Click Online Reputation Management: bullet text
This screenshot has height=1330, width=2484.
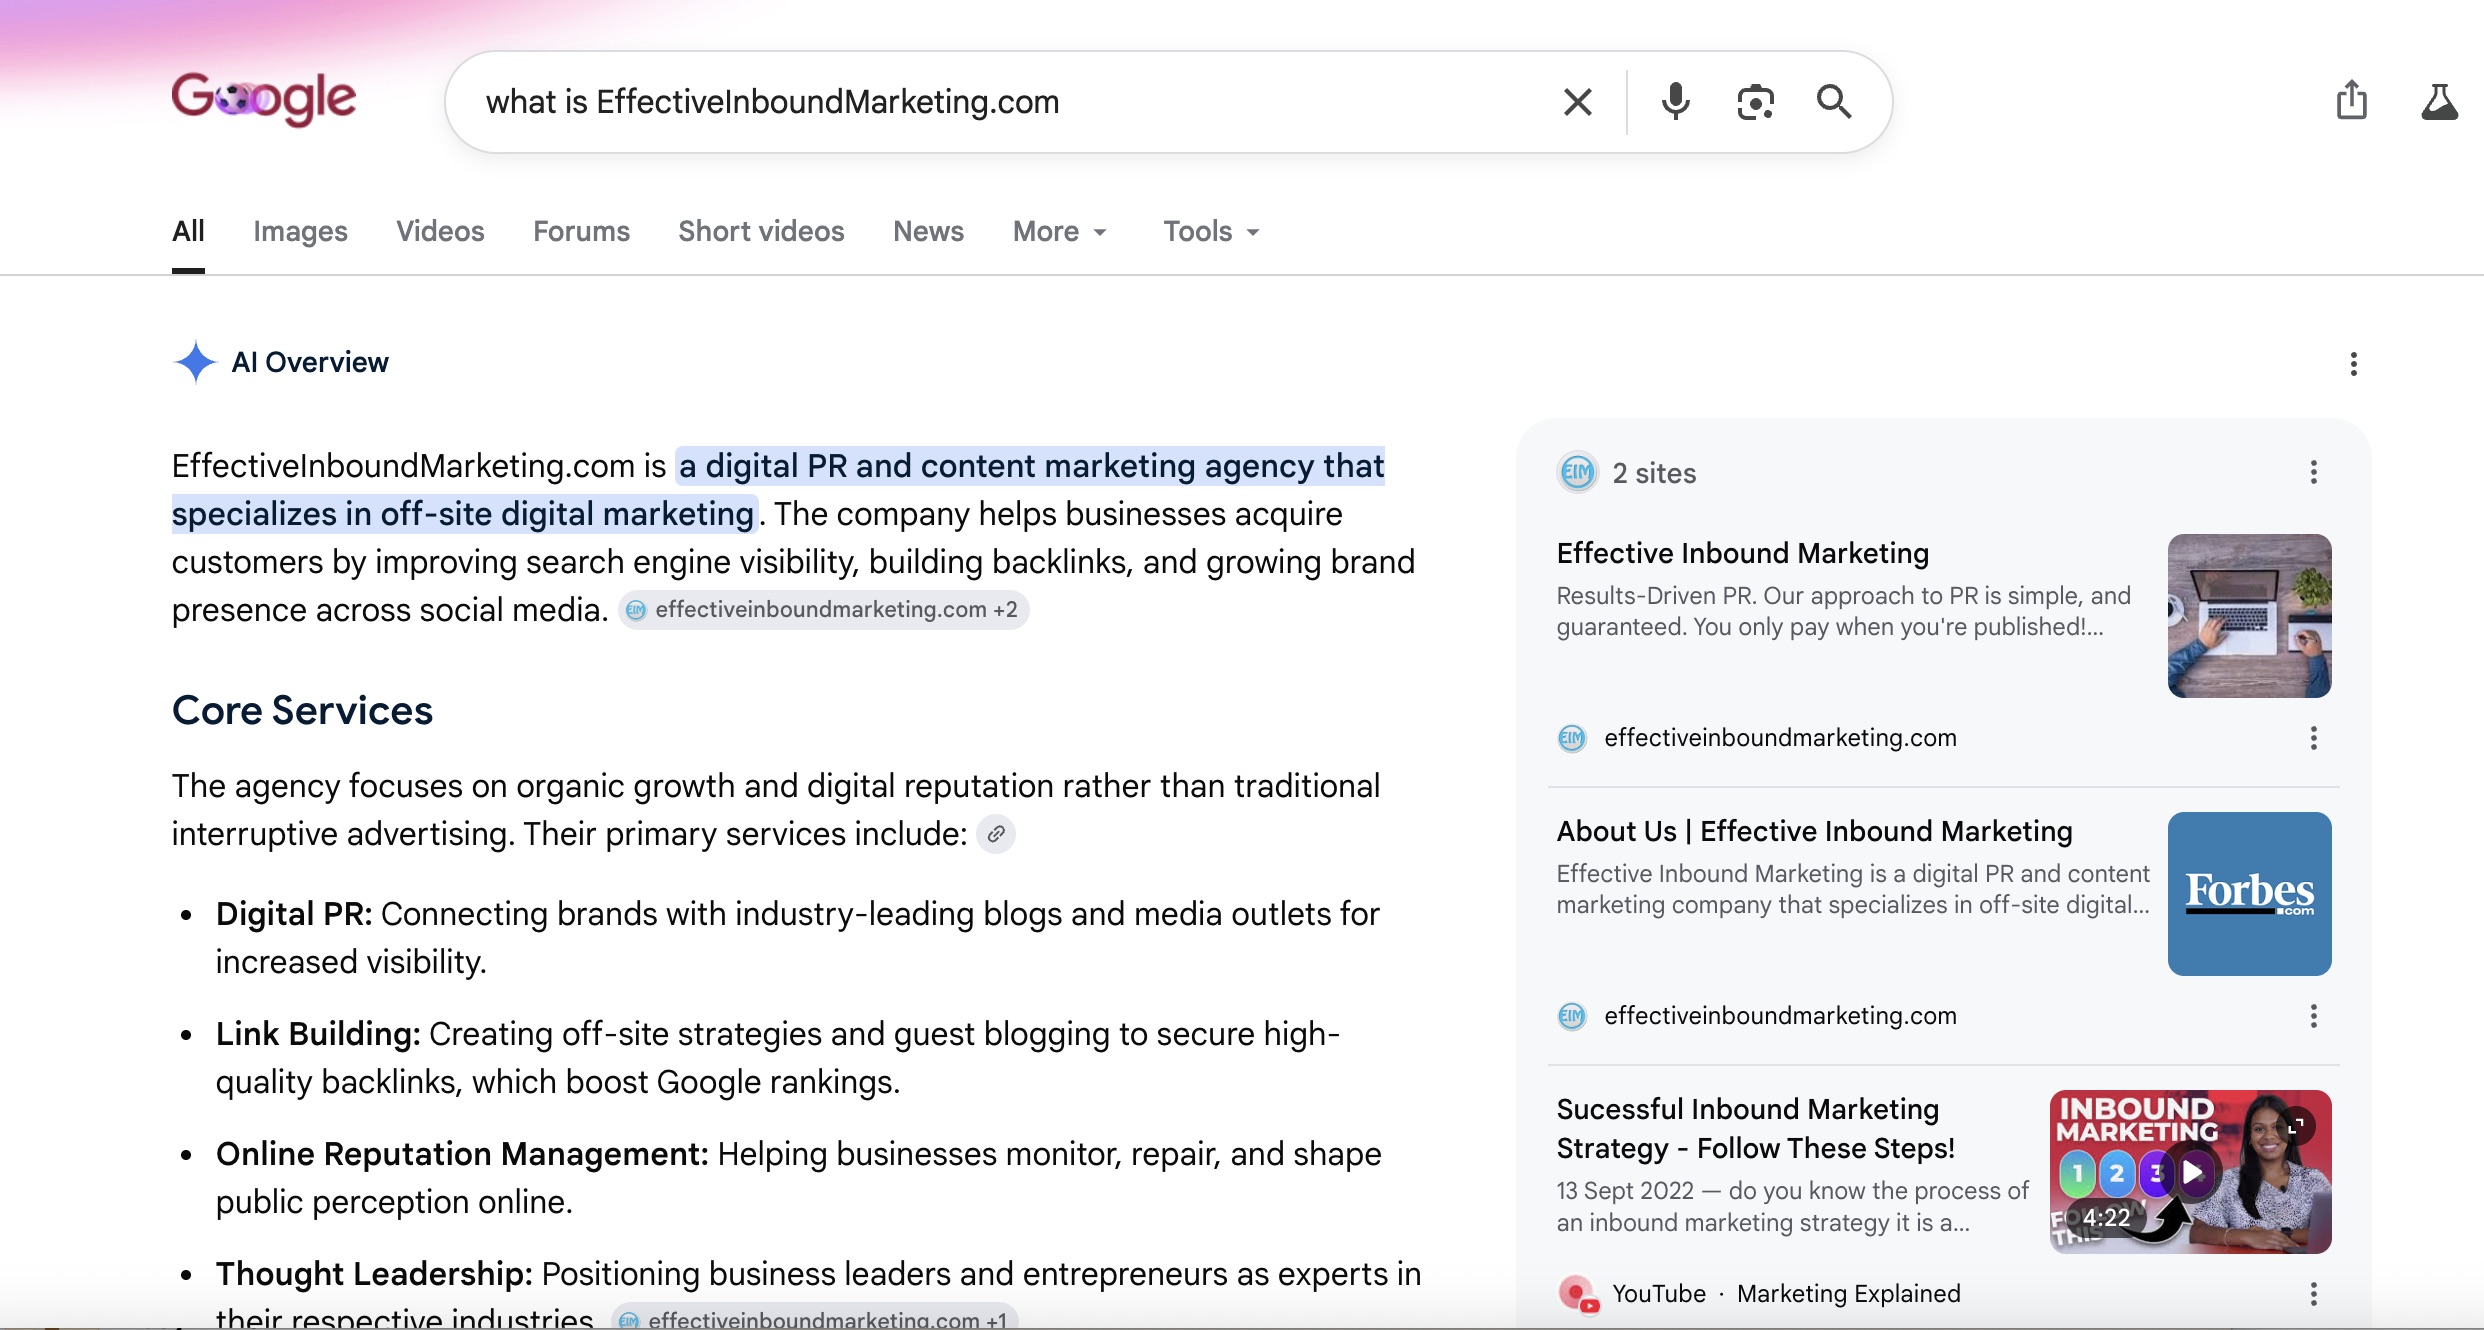(462, 1154)
